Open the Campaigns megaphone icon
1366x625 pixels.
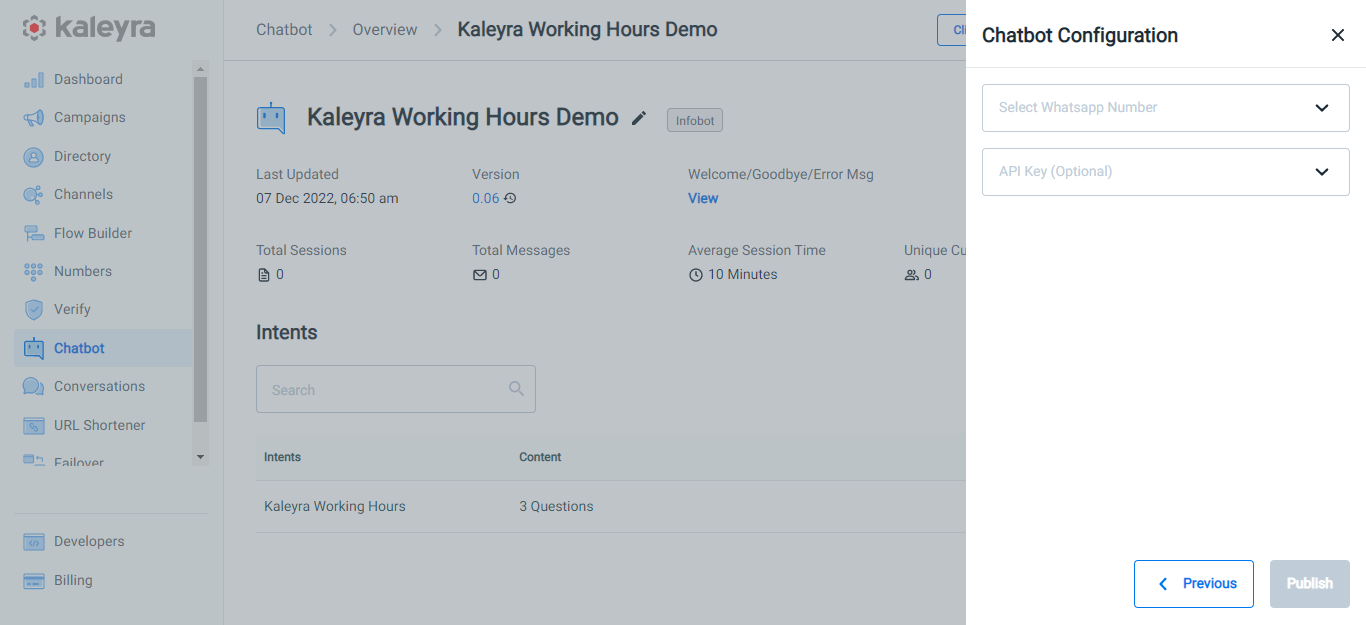(34, 117)
